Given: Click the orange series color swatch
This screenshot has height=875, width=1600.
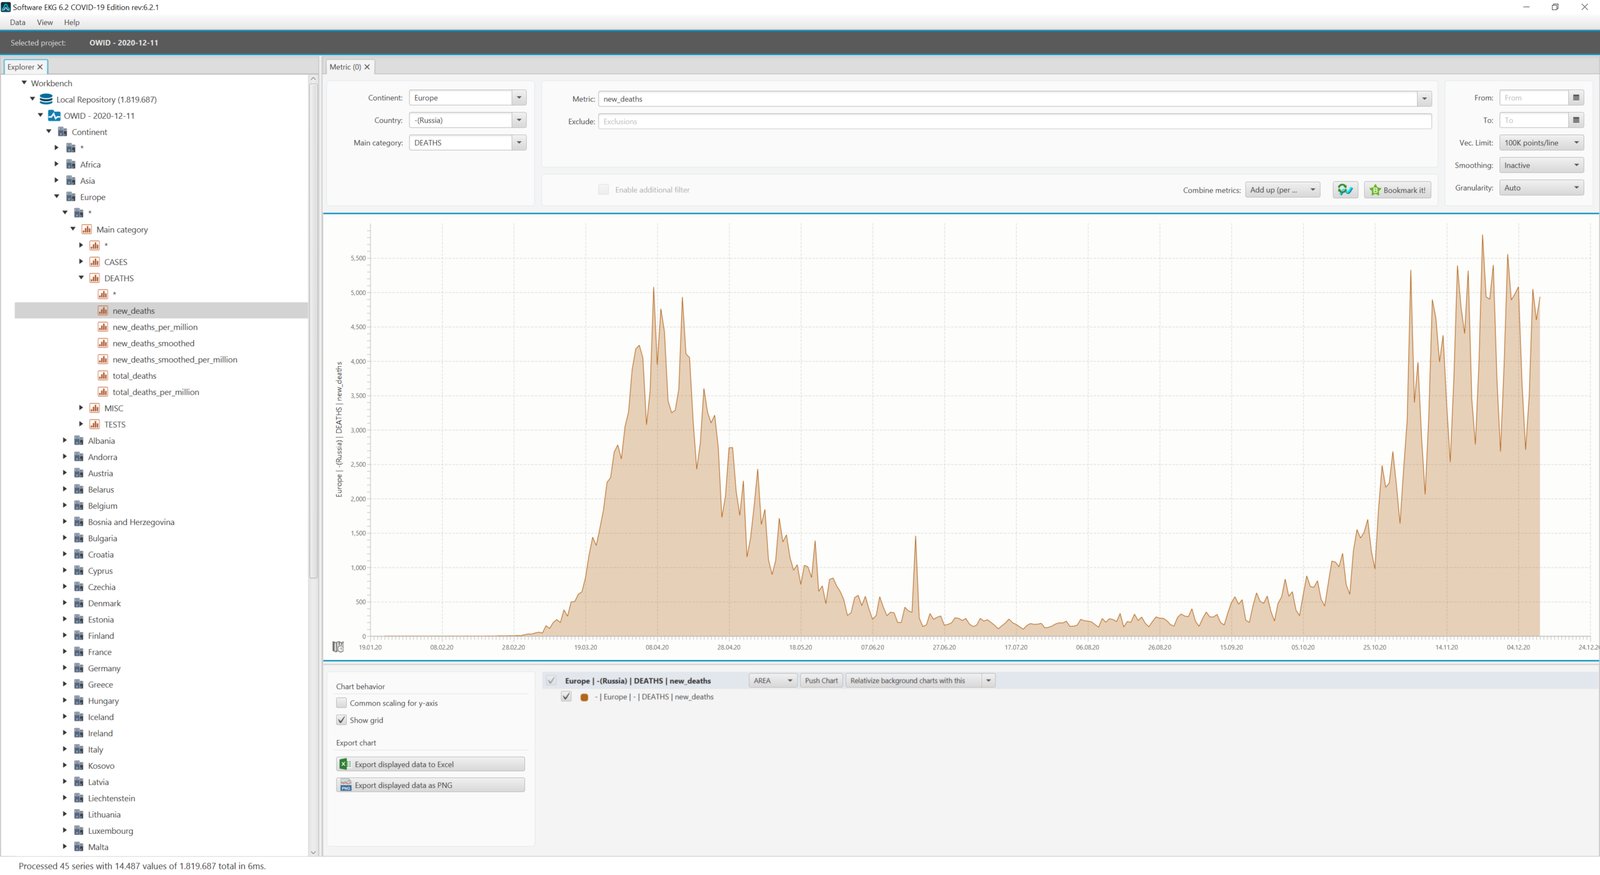Looking at the screenshot, I should point(584,697).
